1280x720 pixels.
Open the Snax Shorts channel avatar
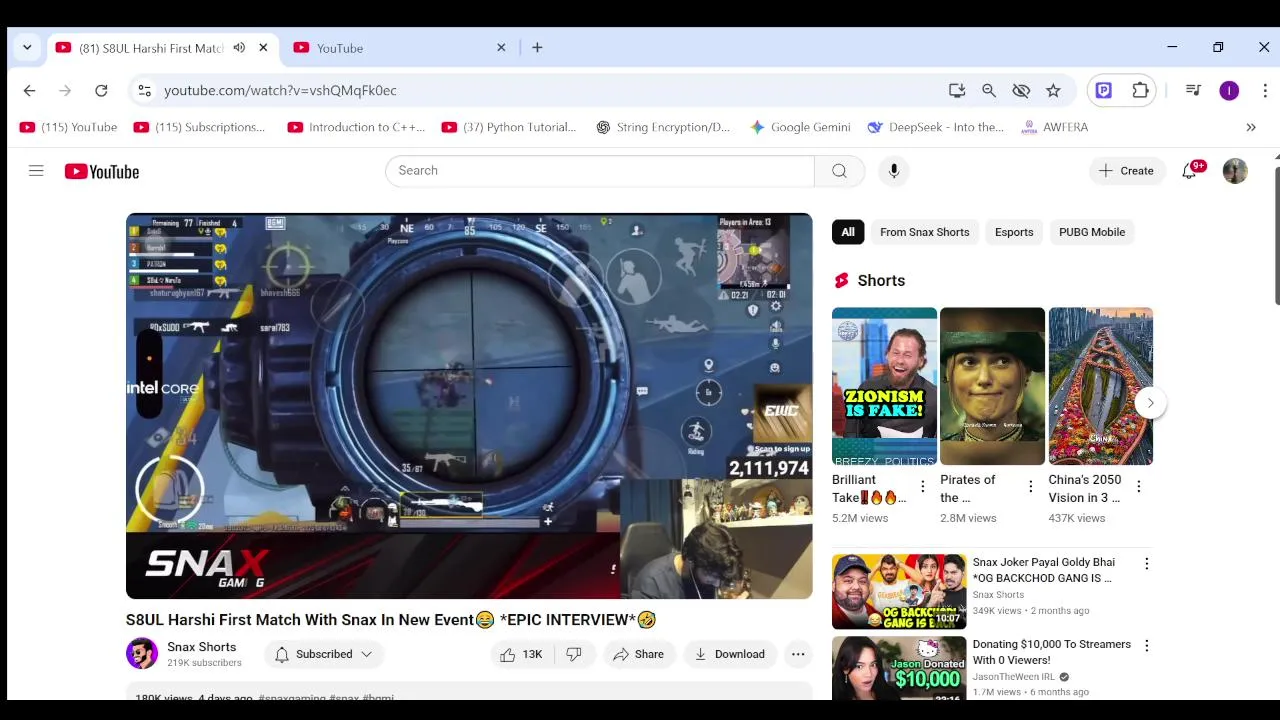pos(142,654)
